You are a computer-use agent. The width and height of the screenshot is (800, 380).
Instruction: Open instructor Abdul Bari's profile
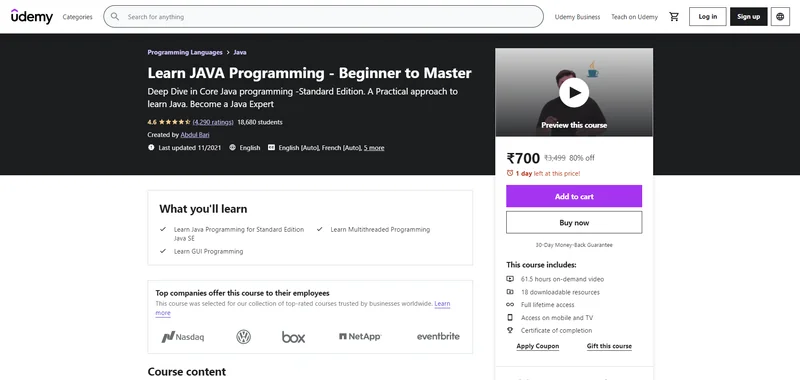(195, 135)
